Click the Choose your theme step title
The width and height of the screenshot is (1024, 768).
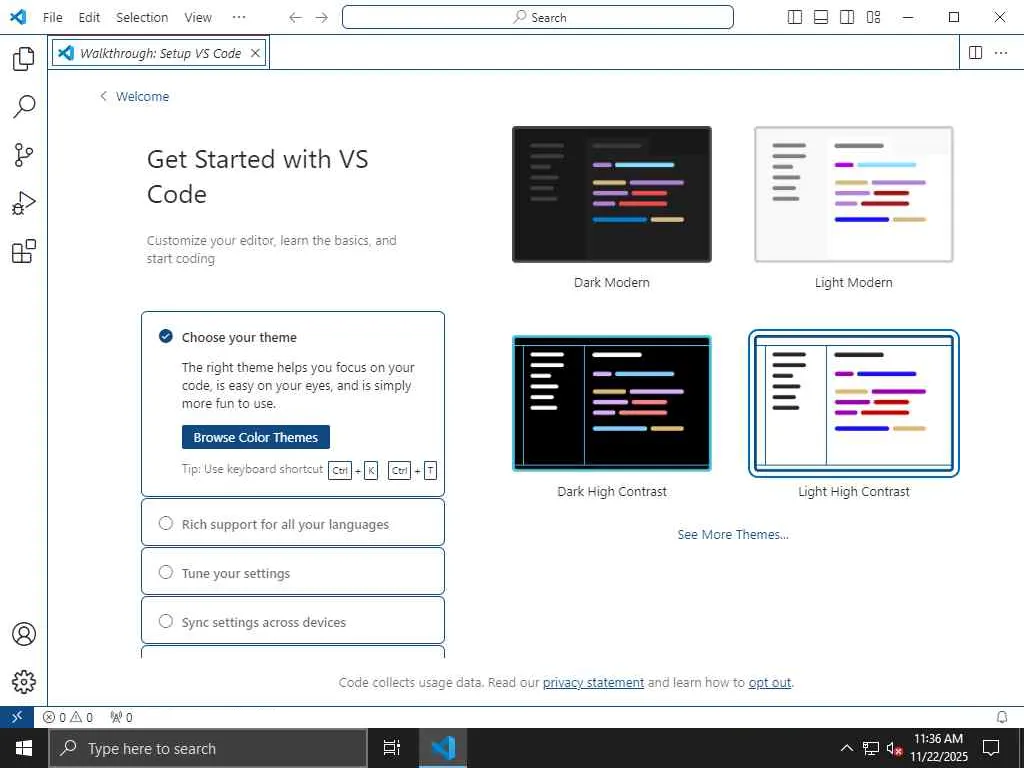click(x=239, y=338)
